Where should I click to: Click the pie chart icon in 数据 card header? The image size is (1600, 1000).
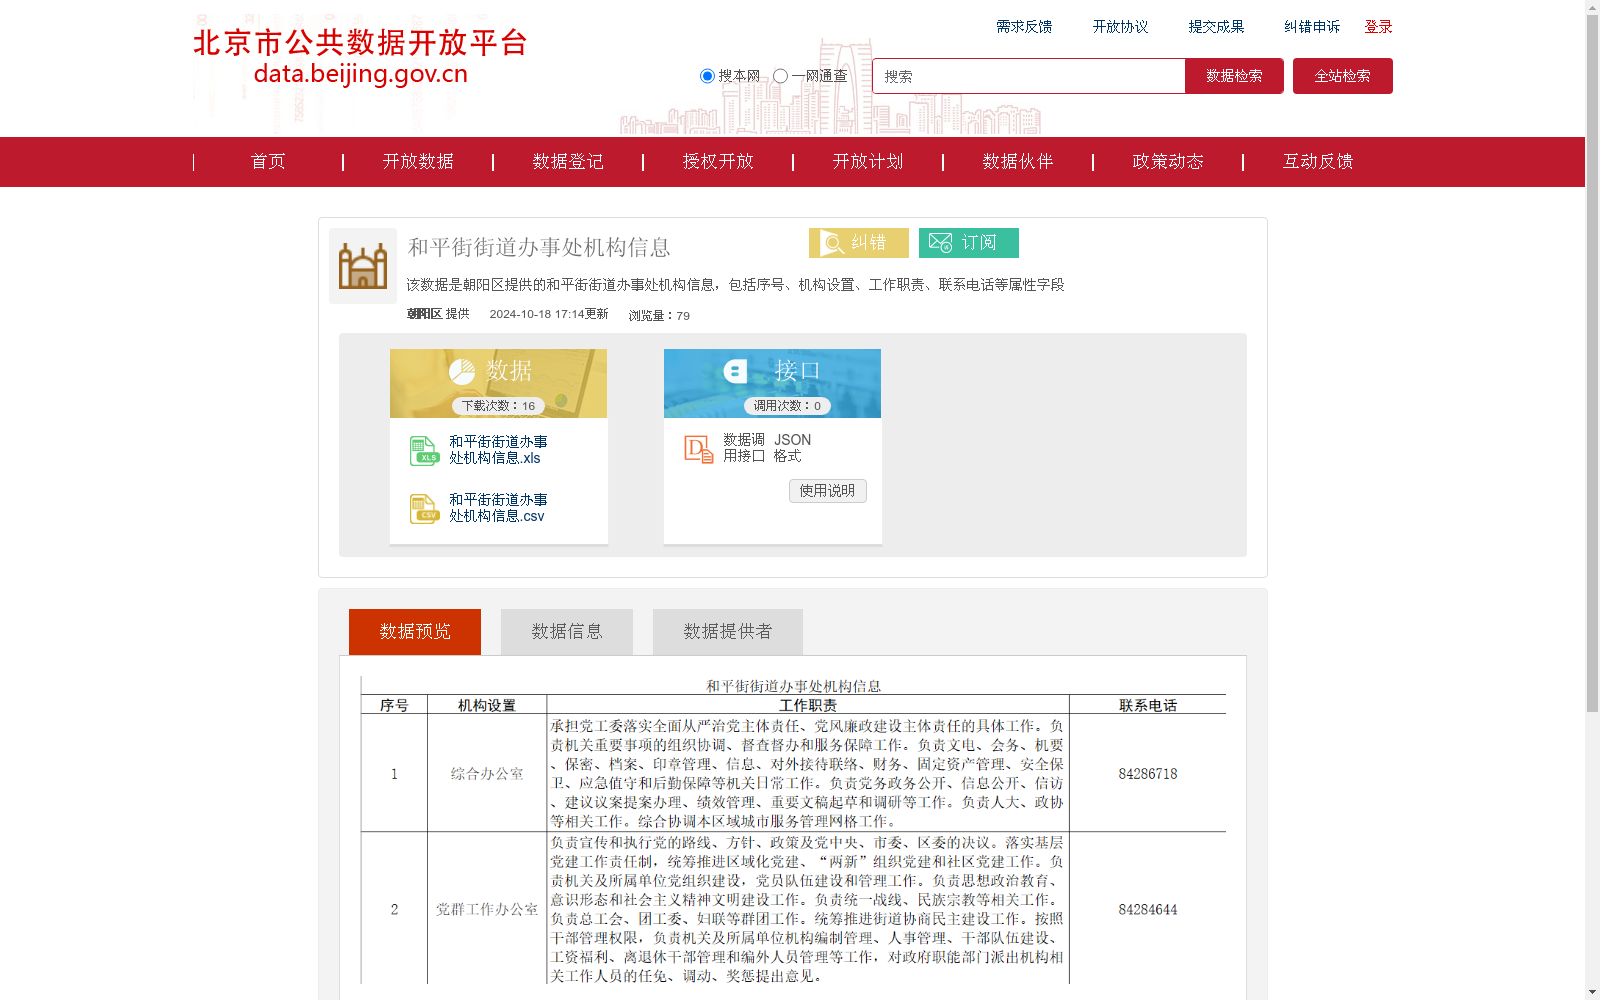tap(462, 372)
